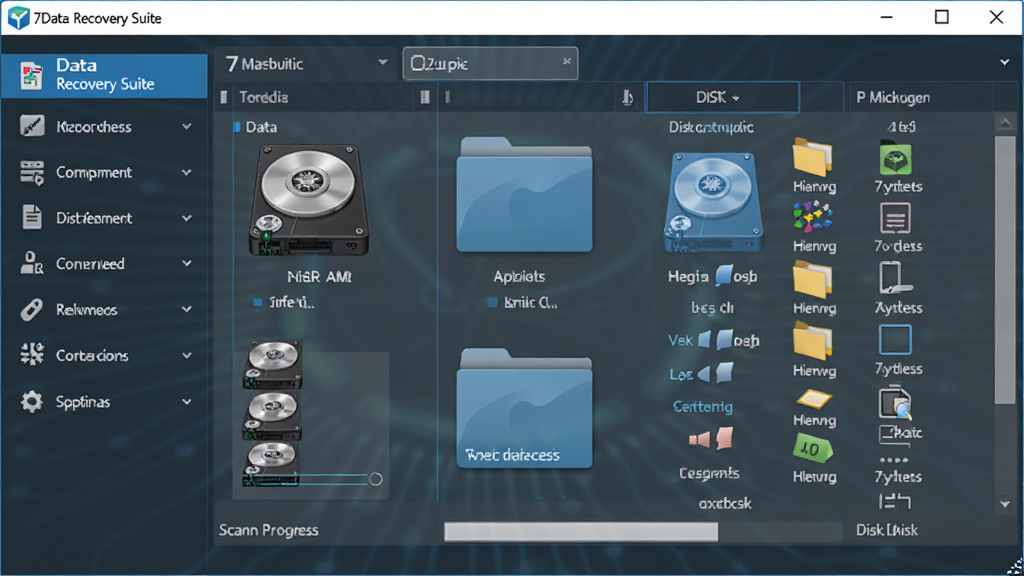
Task: Click the first Hienvg folder icon
Action: click(x=813, y=157)
